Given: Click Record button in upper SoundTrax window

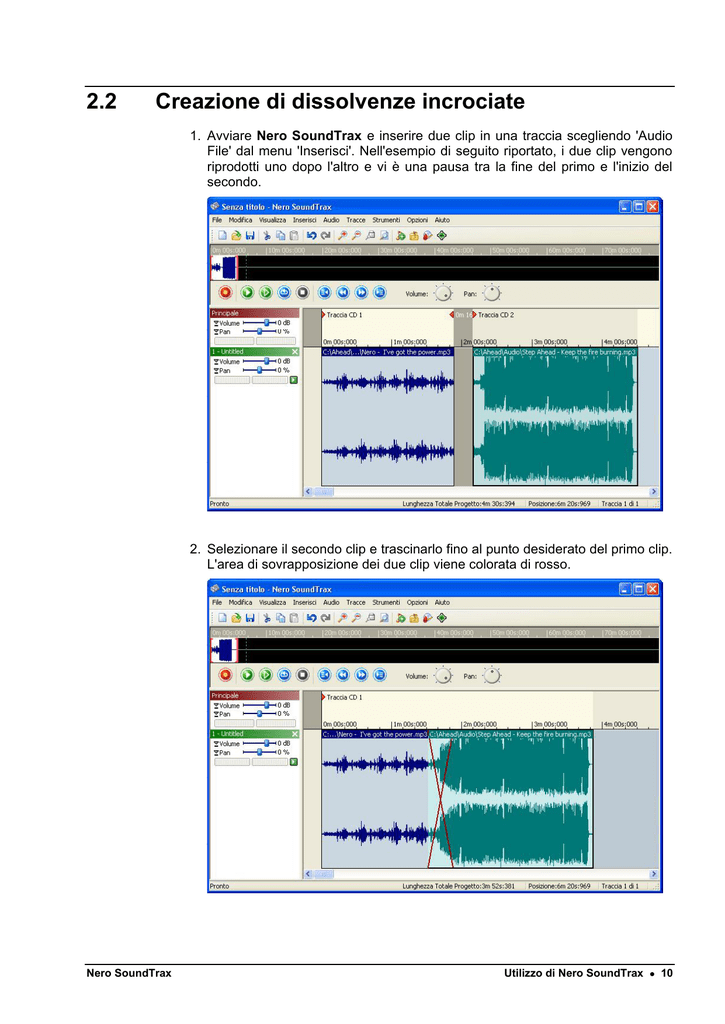Looking at the screenshot, I should [x=225, y=293].
